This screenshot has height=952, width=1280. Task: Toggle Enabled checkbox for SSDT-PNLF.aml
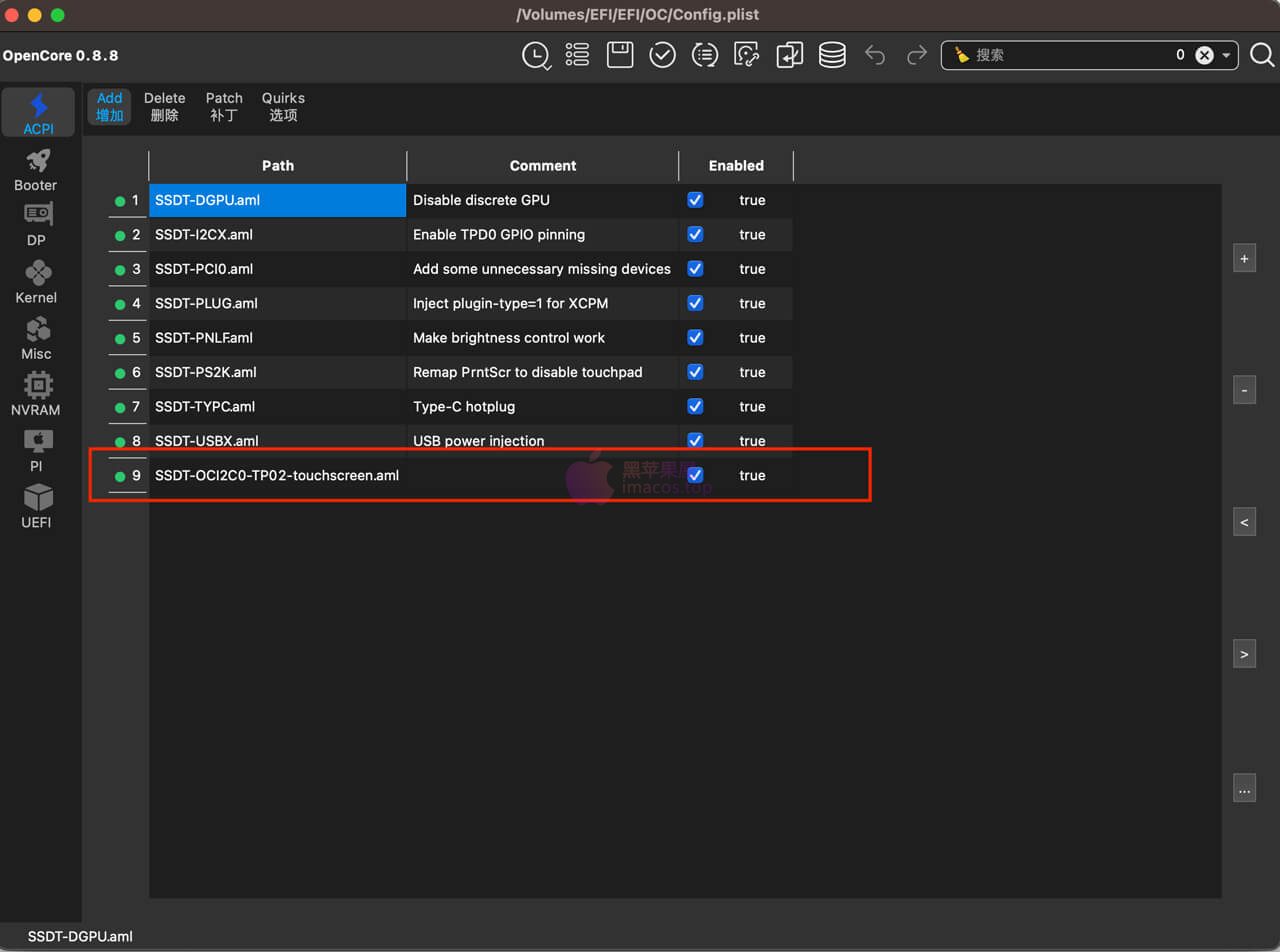[695, 337]
